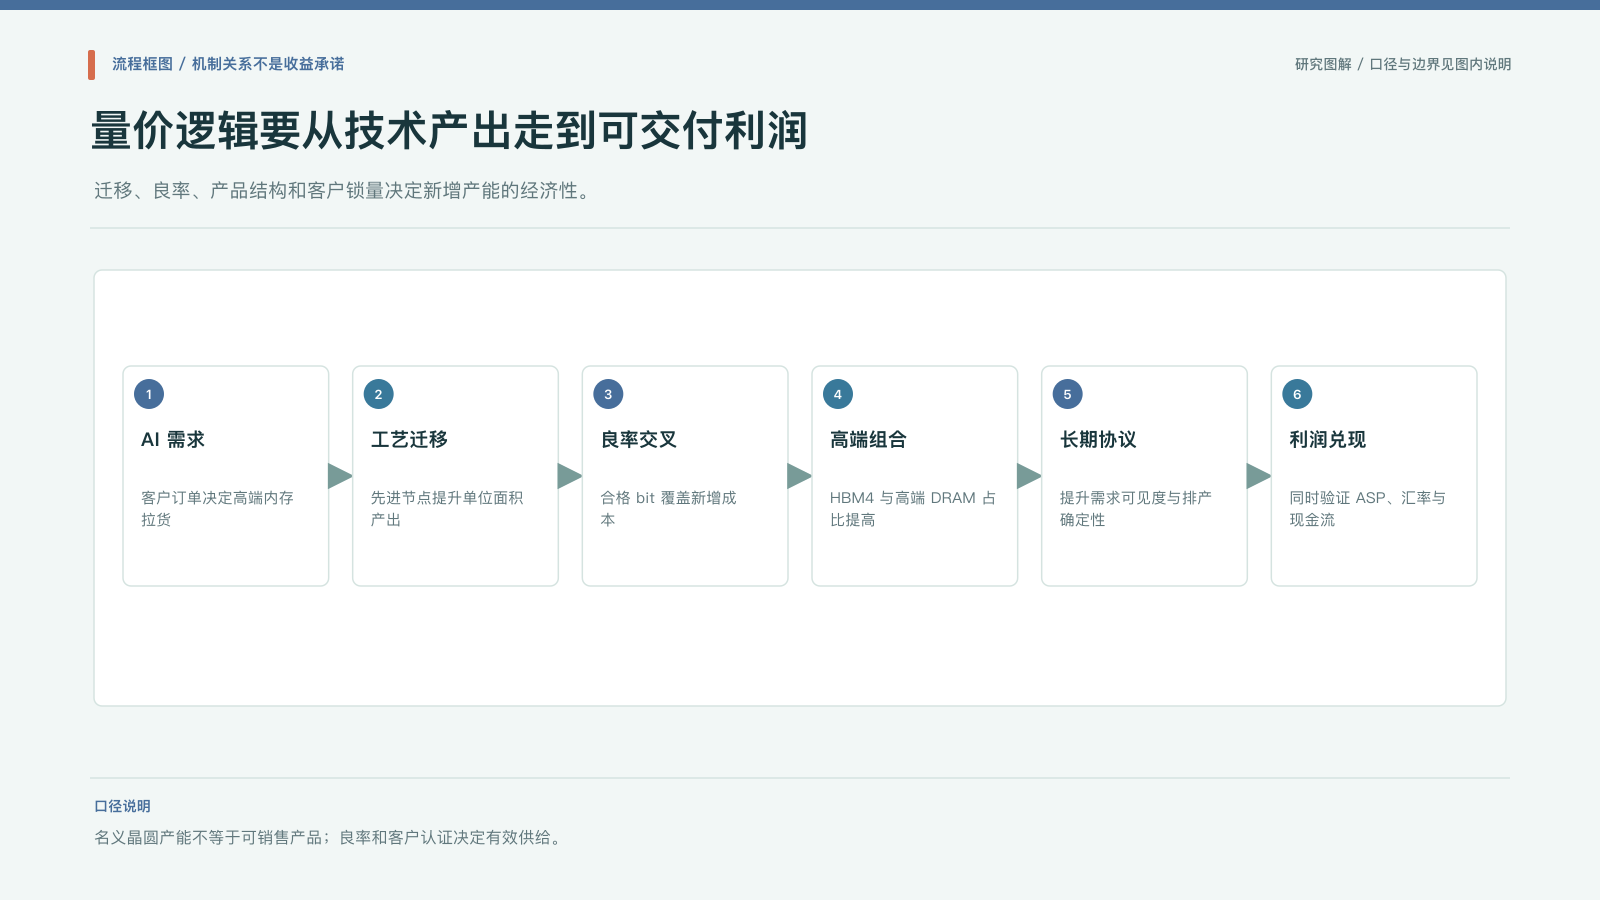
Task: Click the text '合格 bit 覆盖新增成本'
Action: [668, 508]
